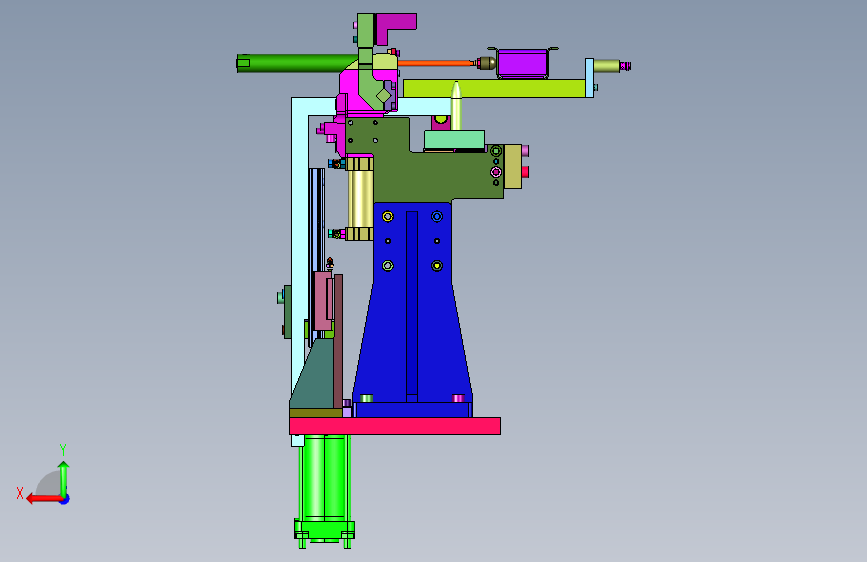The image size is (867, 562).
Task: Select the pink slider block
Action: [322, 301]
